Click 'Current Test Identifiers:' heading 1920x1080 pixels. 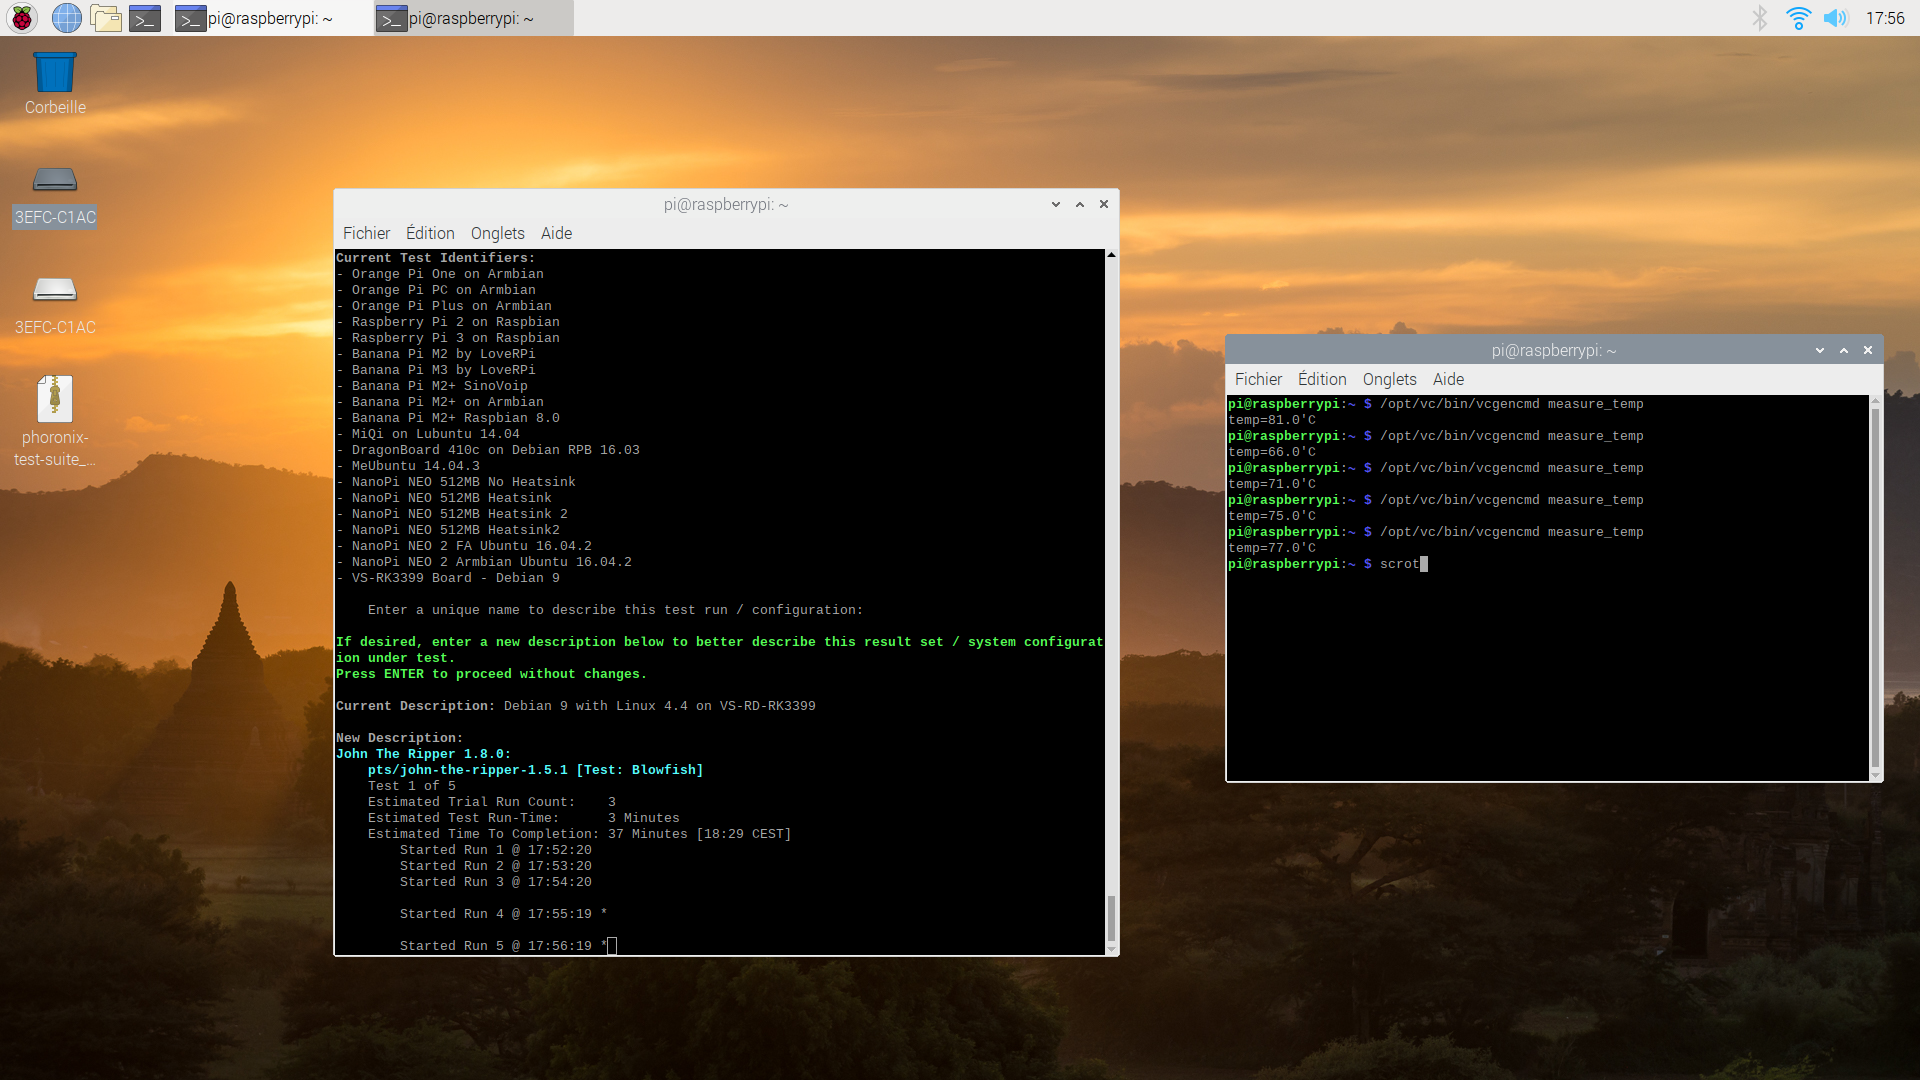[435, 258]
